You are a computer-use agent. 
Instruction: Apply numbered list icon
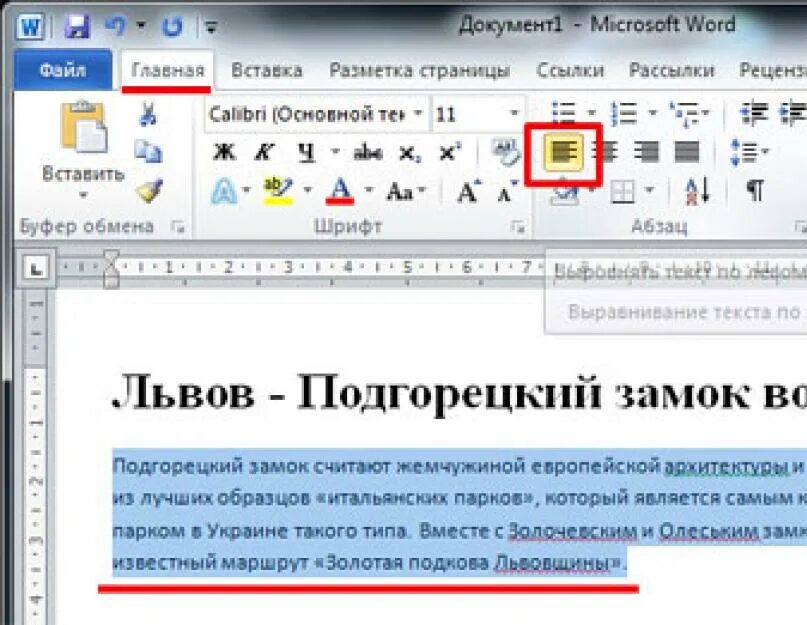(624, 113)
